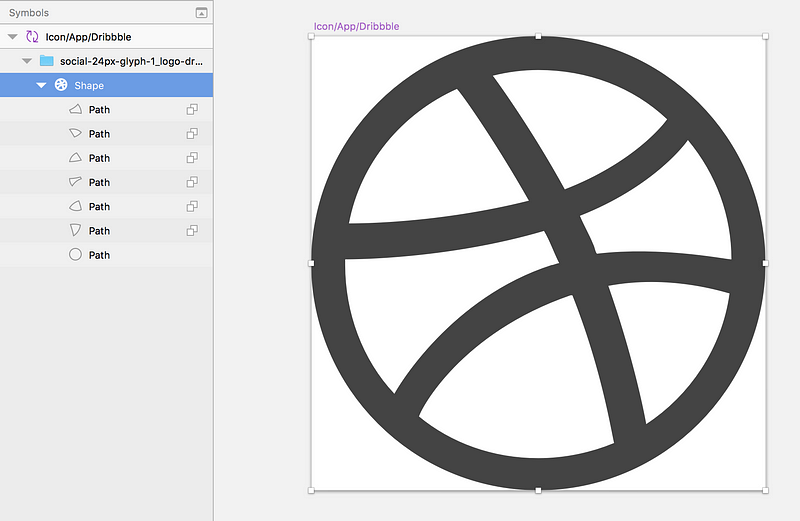Collapse the Shape layer's path list
This screenshot has height=521, width=800.
click(x=41, y=85)
